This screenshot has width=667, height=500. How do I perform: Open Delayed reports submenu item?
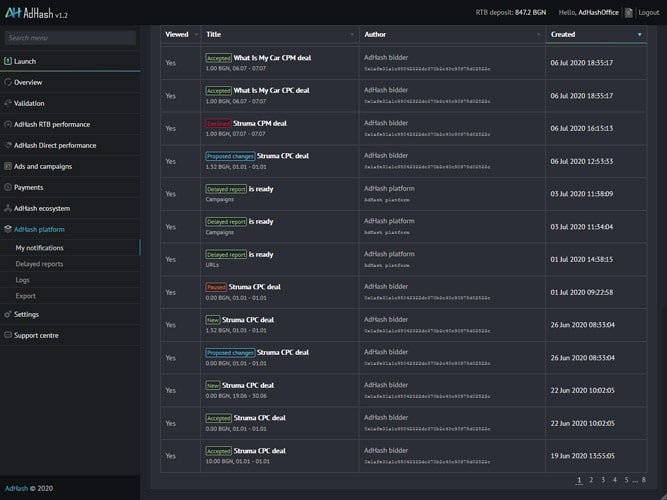point(39,264)
